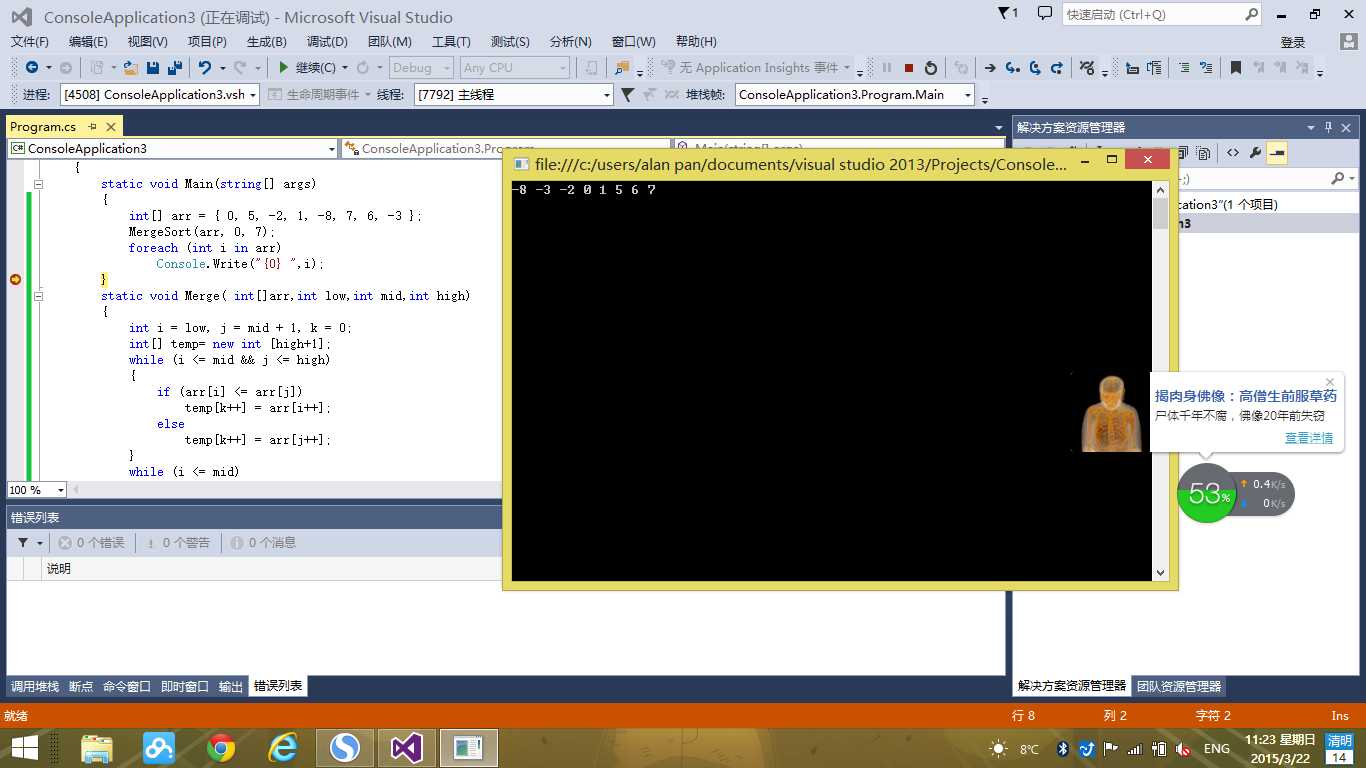Image resolution: width=1366 pixels, height=768 pixels.
Task: Click the thread filter funnel icon
Action: 627,94
